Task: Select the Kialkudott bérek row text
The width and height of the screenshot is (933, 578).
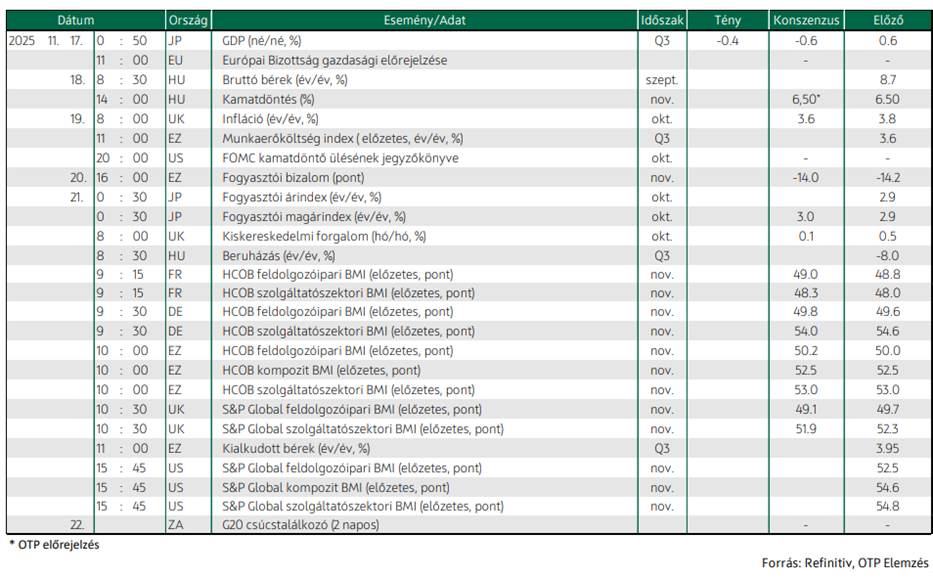Action: pos(296,448)
